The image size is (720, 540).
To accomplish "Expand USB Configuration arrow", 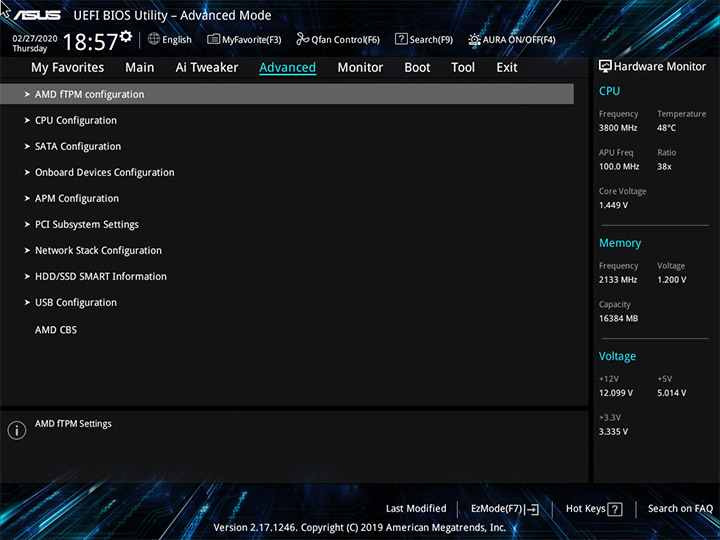I will tap(27, 303).
